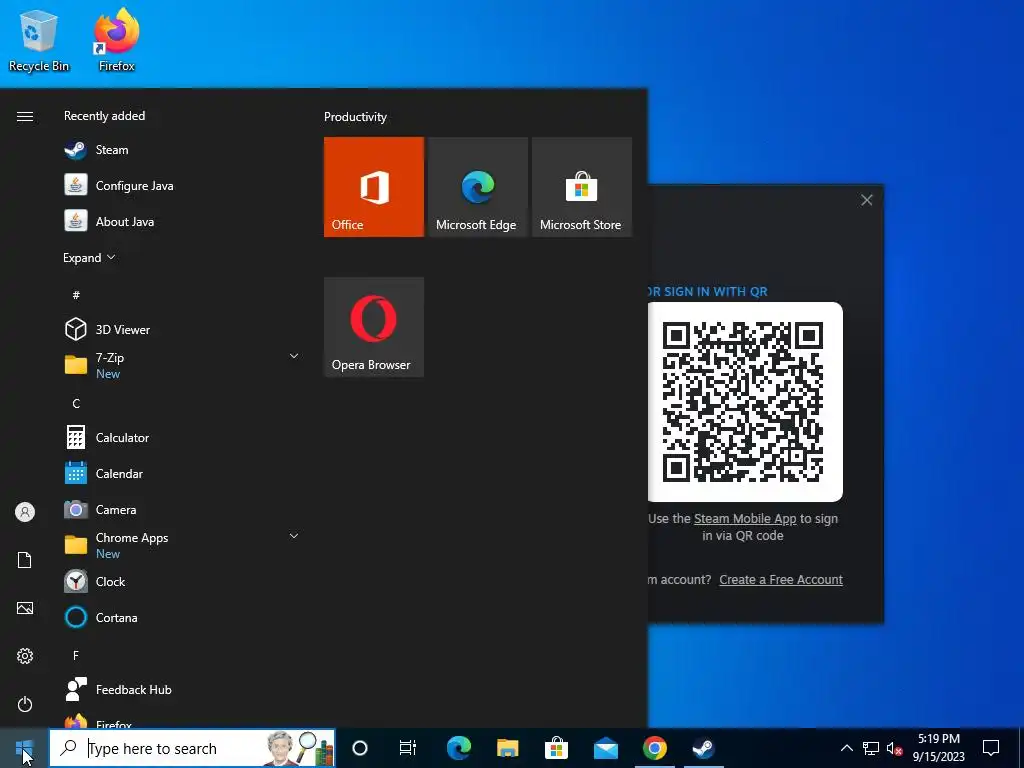1024x768 pixels.
Task: Open Documents from the Start sidebar
Action: point(25,560)
